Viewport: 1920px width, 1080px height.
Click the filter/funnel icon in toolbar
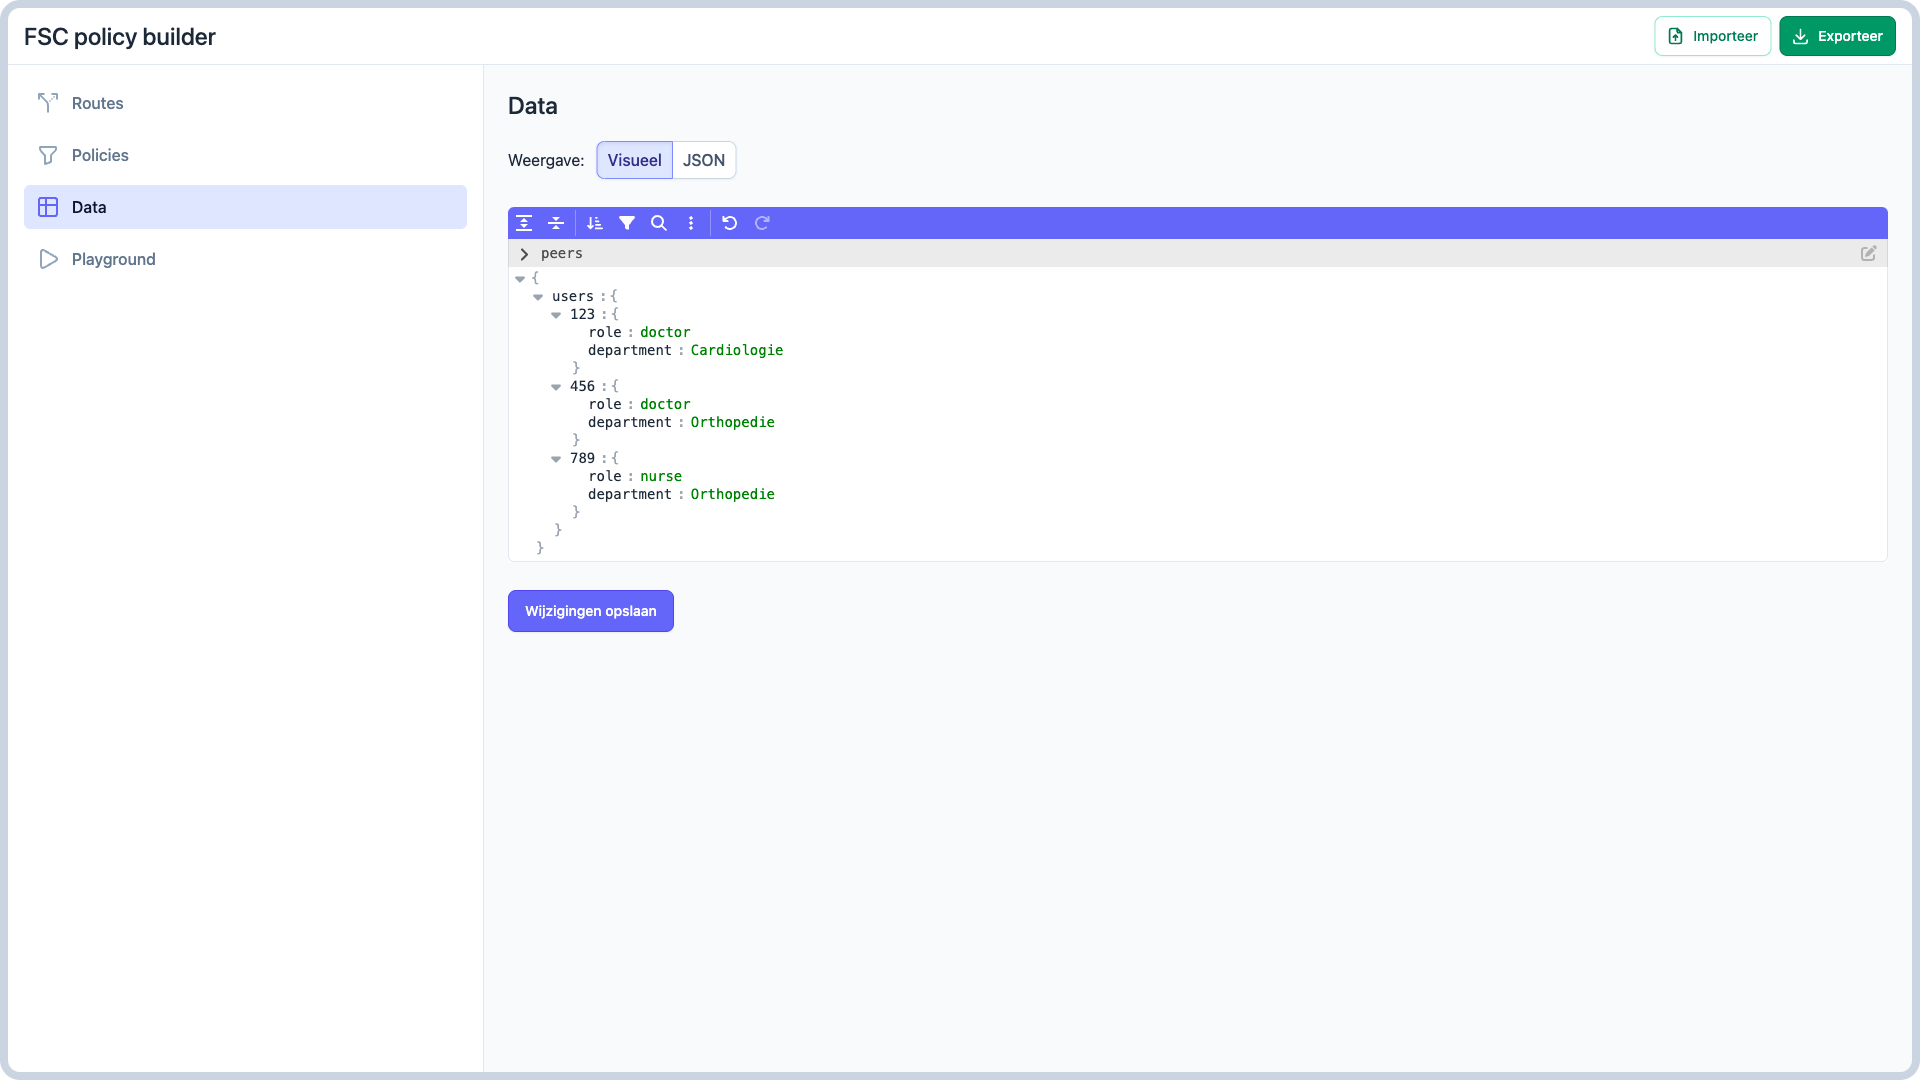(626, 222)
